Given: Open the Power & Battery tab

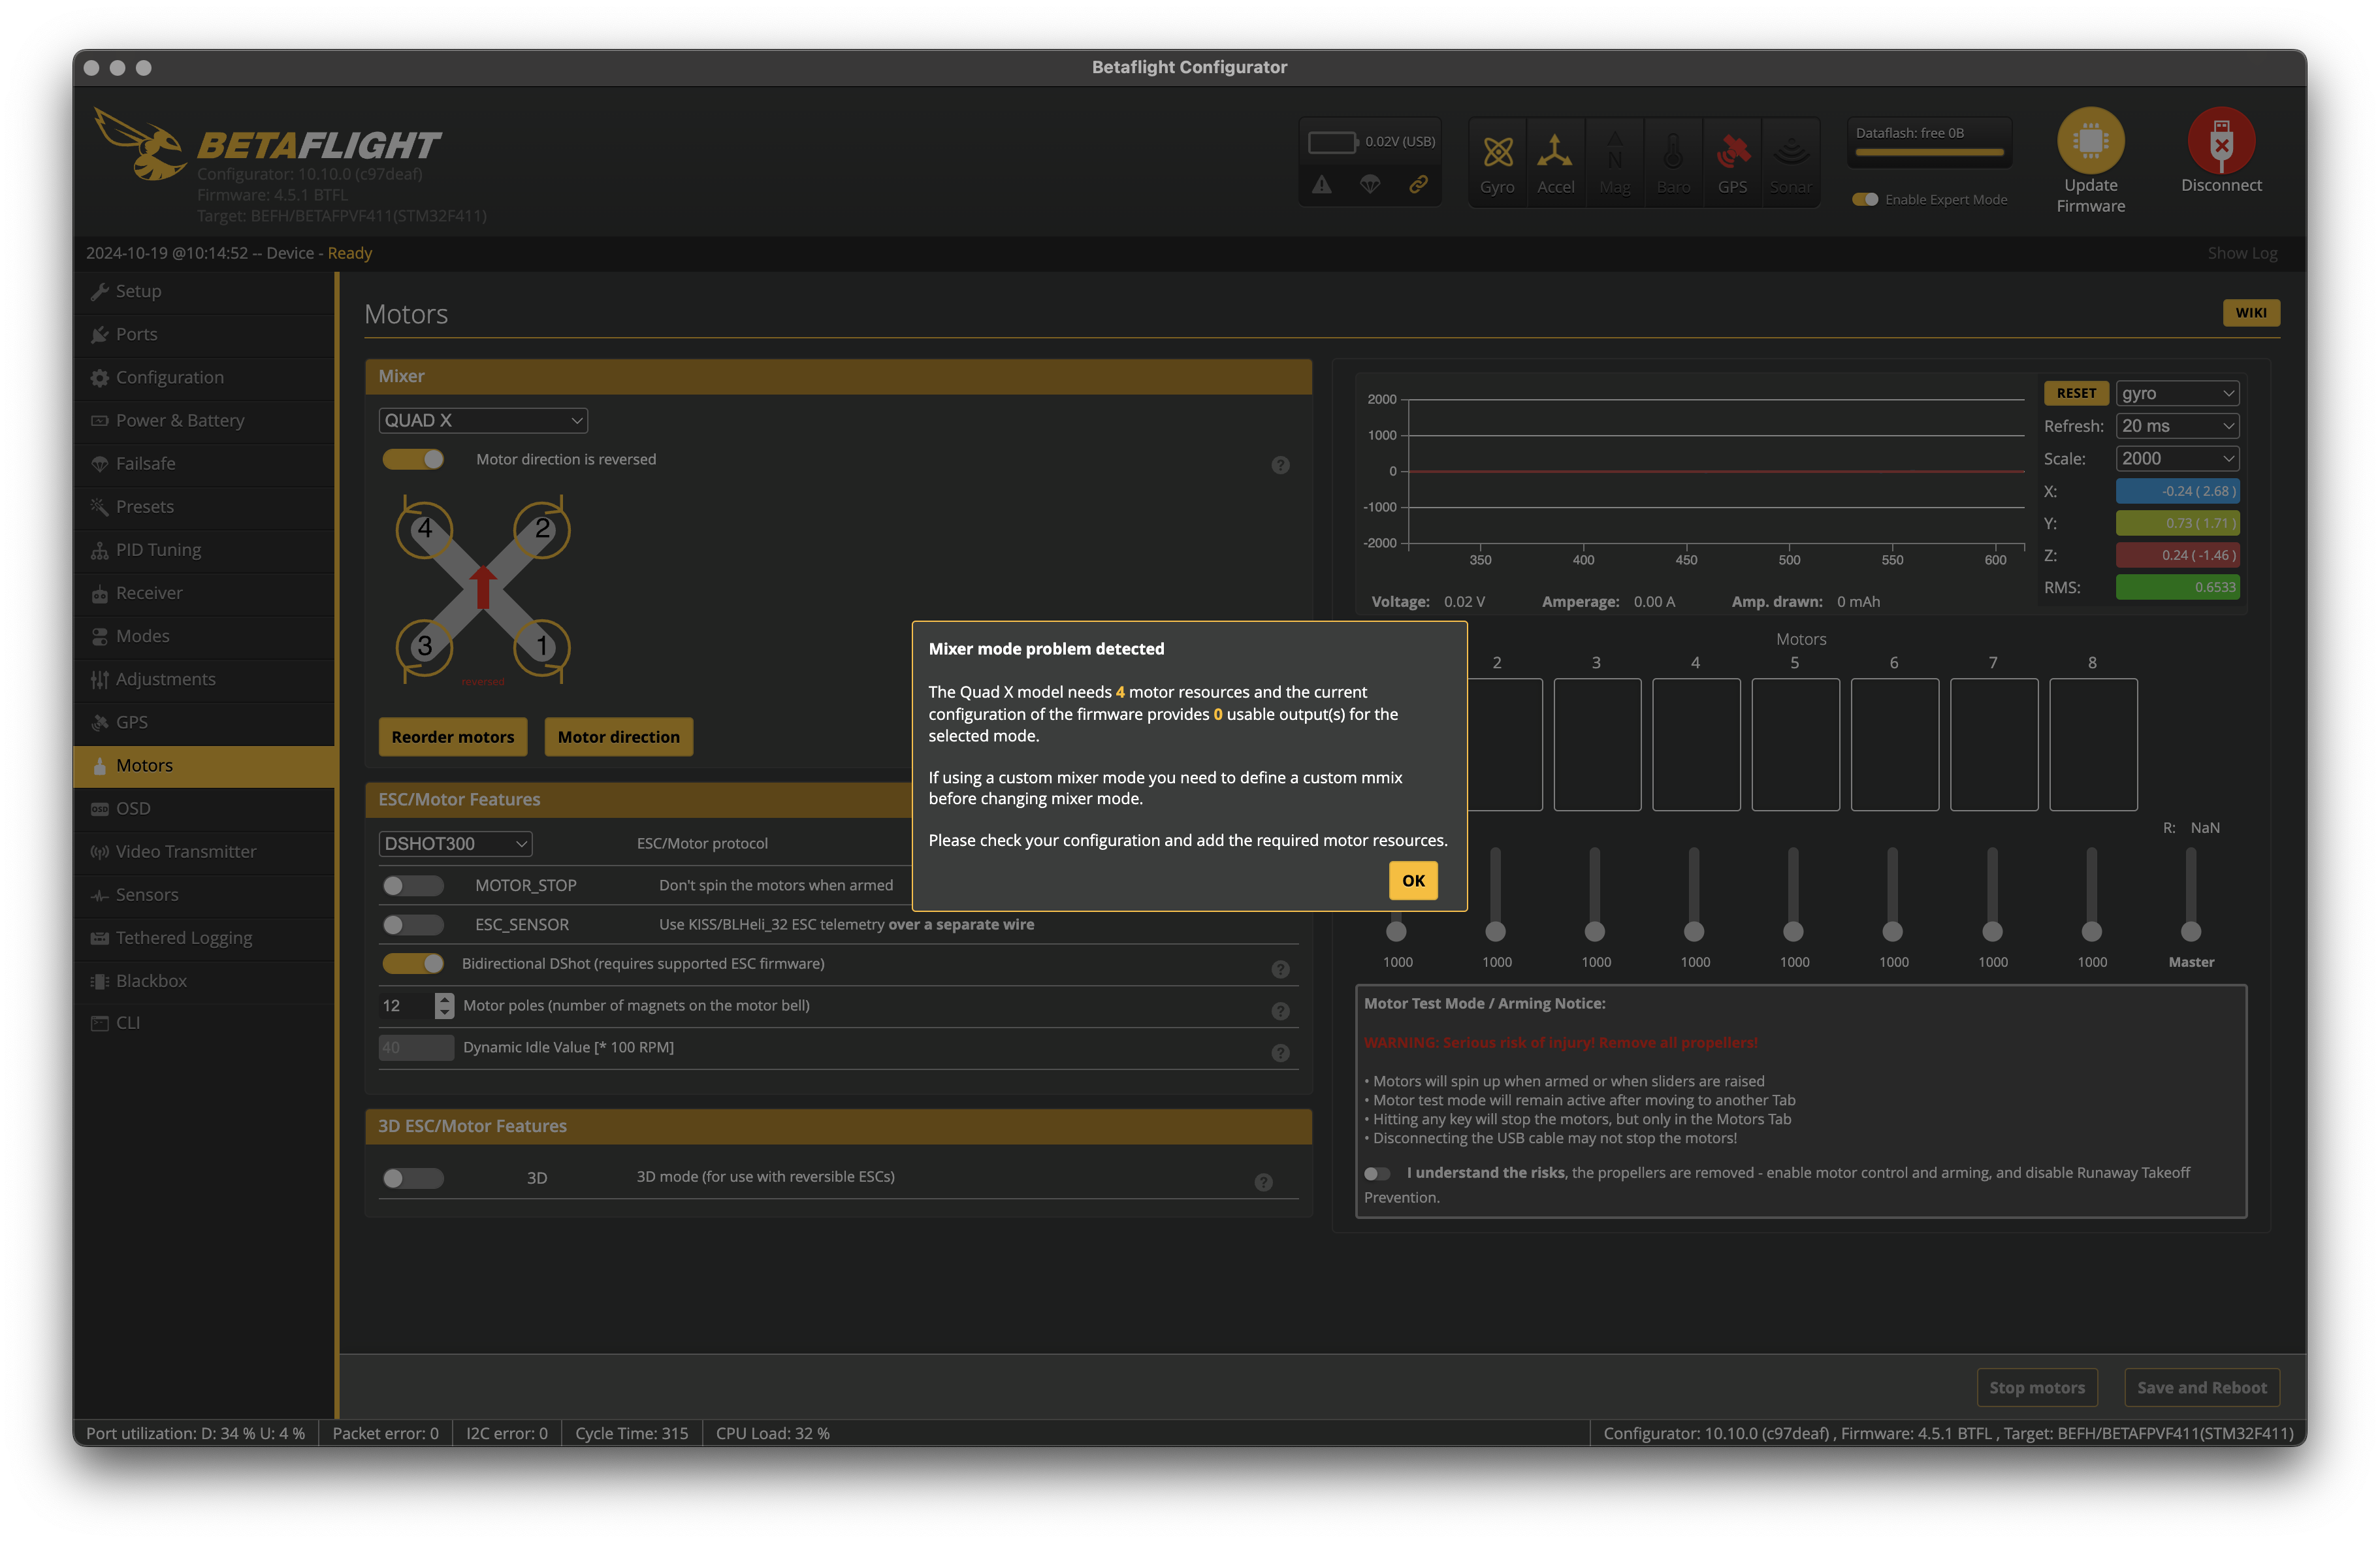Looking at the screenshot, I should coord(204,420).
